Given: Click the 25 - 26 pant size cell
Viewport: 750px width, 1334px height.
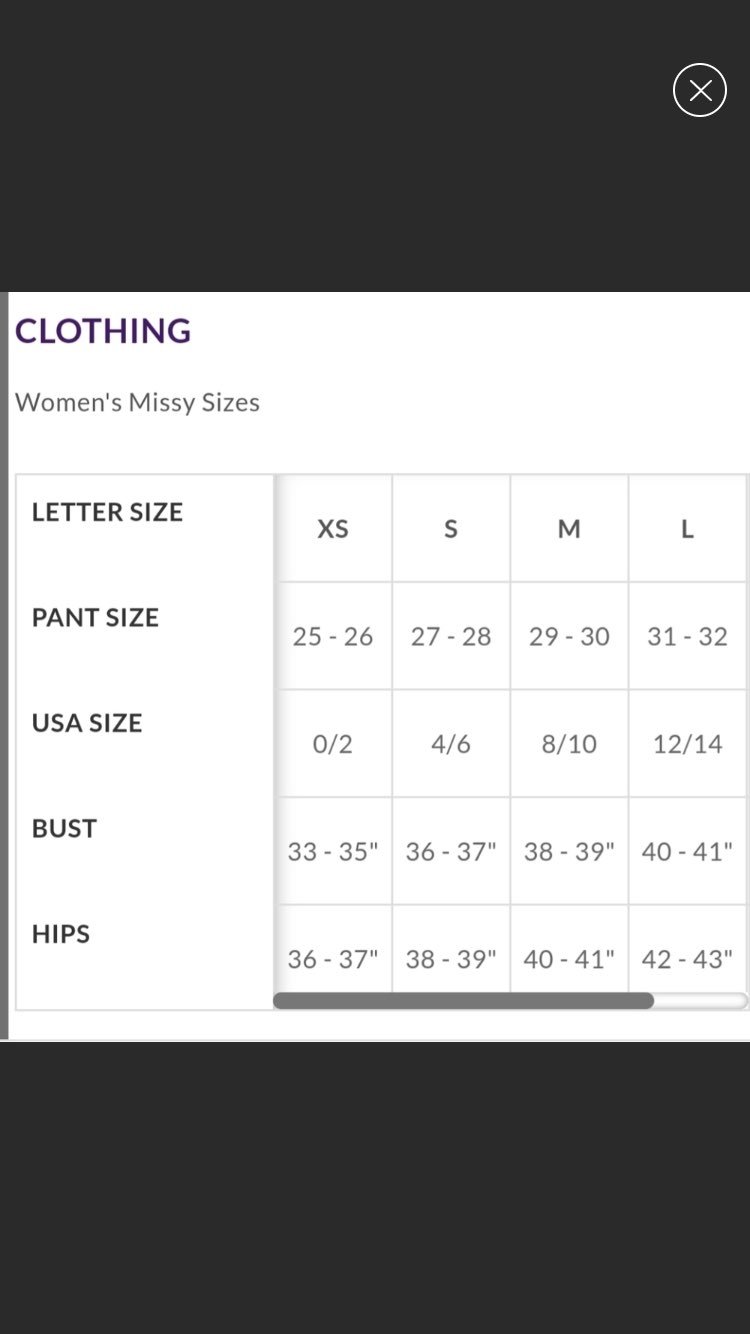Looking at the screenshot, I should 333,636.
